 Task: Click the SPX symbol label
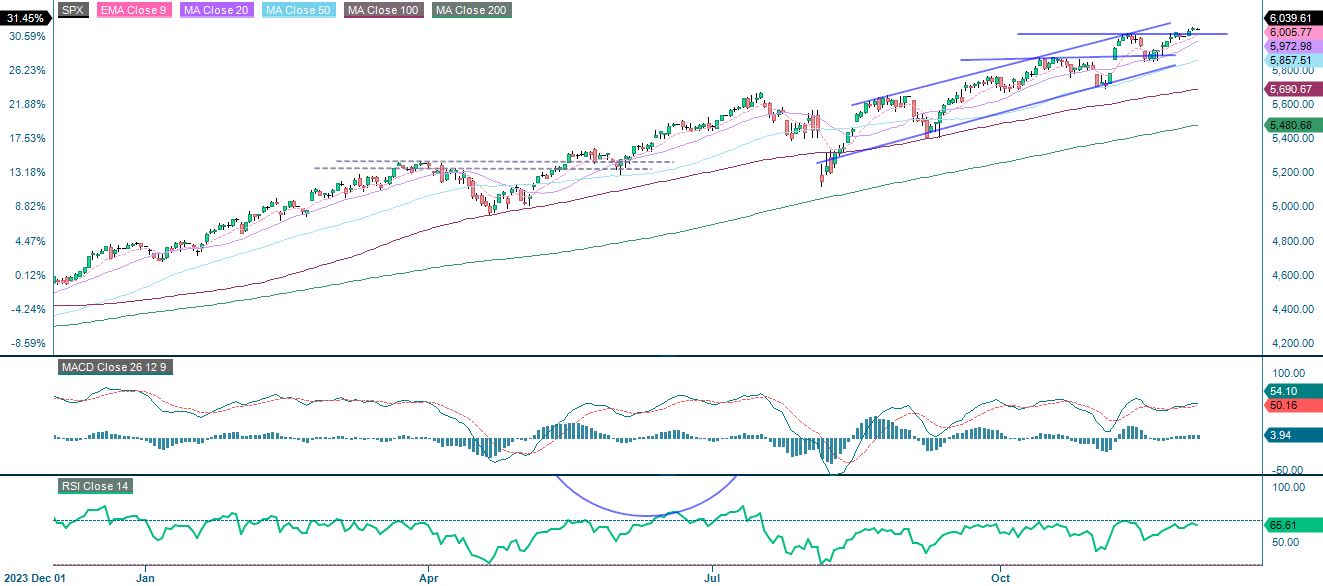72,10
